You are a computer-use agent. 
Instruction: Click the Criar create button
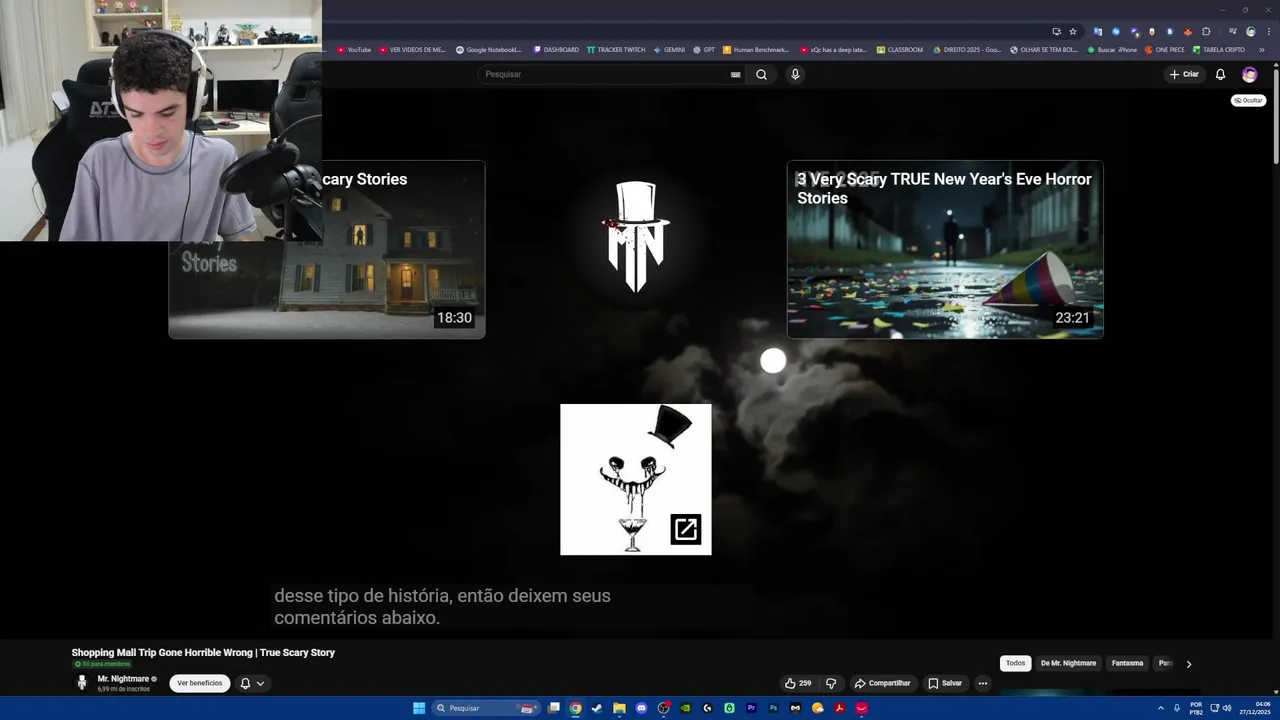tap(1184, 74)
